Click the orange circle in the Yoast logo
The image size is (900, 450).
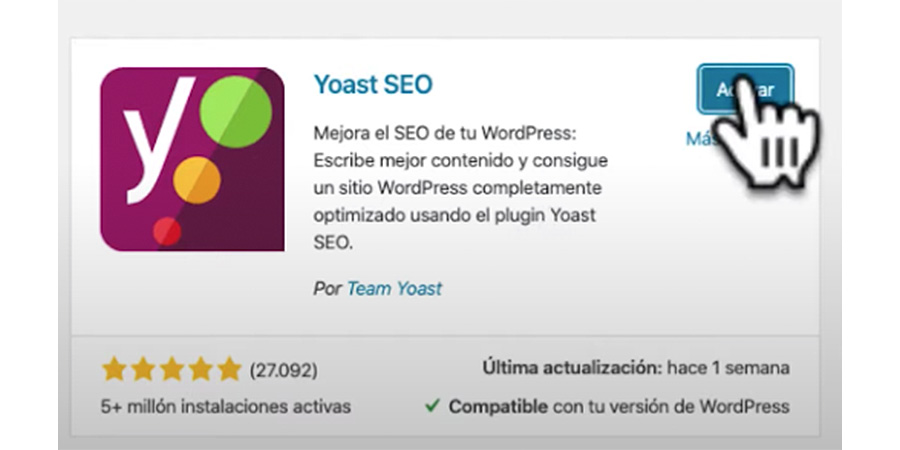[197, 180]
